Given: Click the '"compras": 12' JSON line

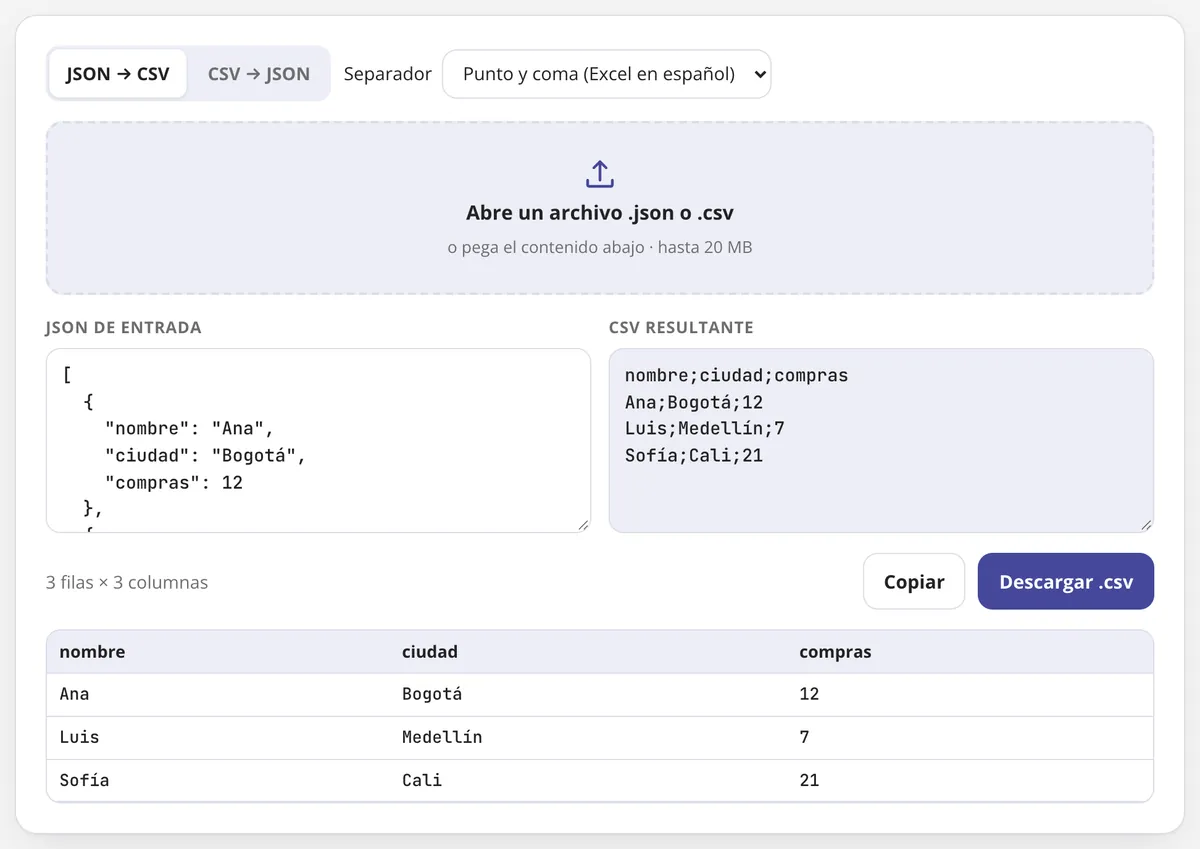Looking at the screenshot, I should [174, 482].
